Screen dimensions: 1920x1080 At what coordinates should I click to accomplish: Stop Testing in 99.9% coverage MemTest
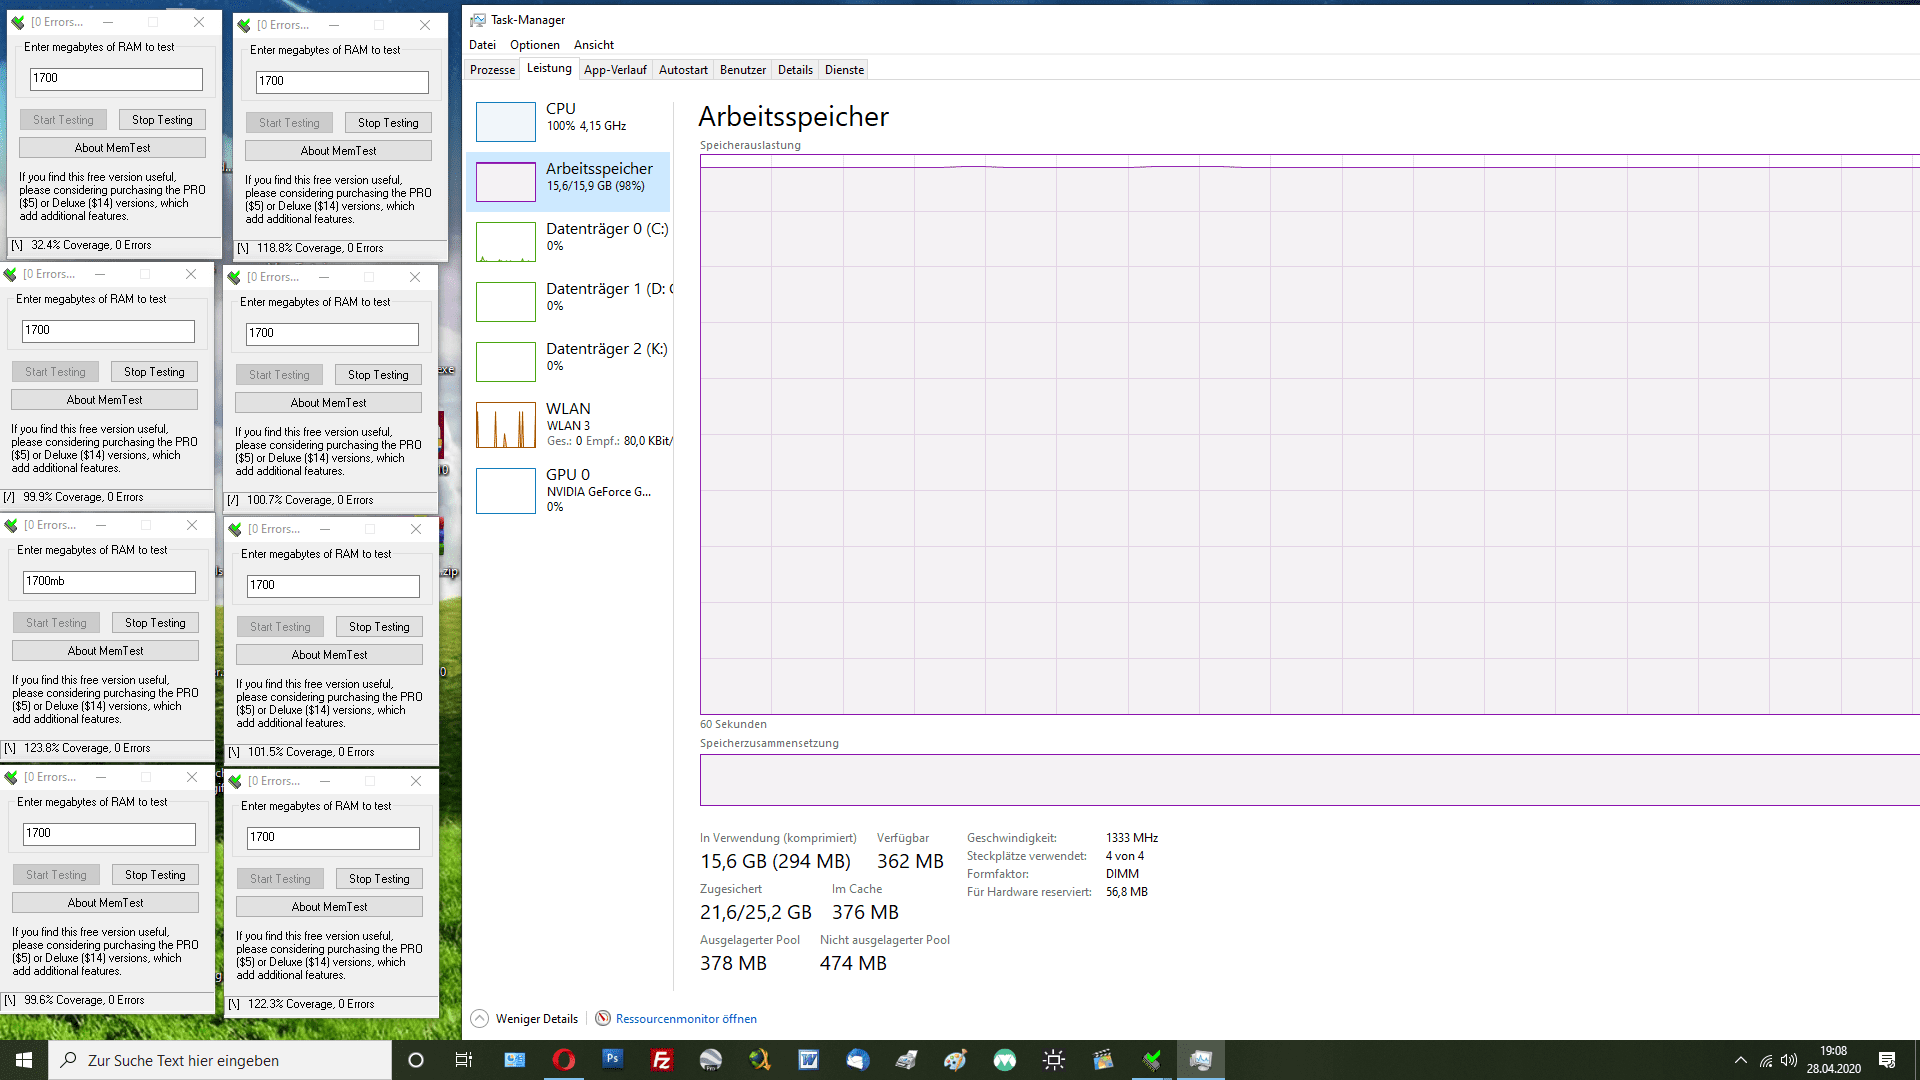click(154, 372)
